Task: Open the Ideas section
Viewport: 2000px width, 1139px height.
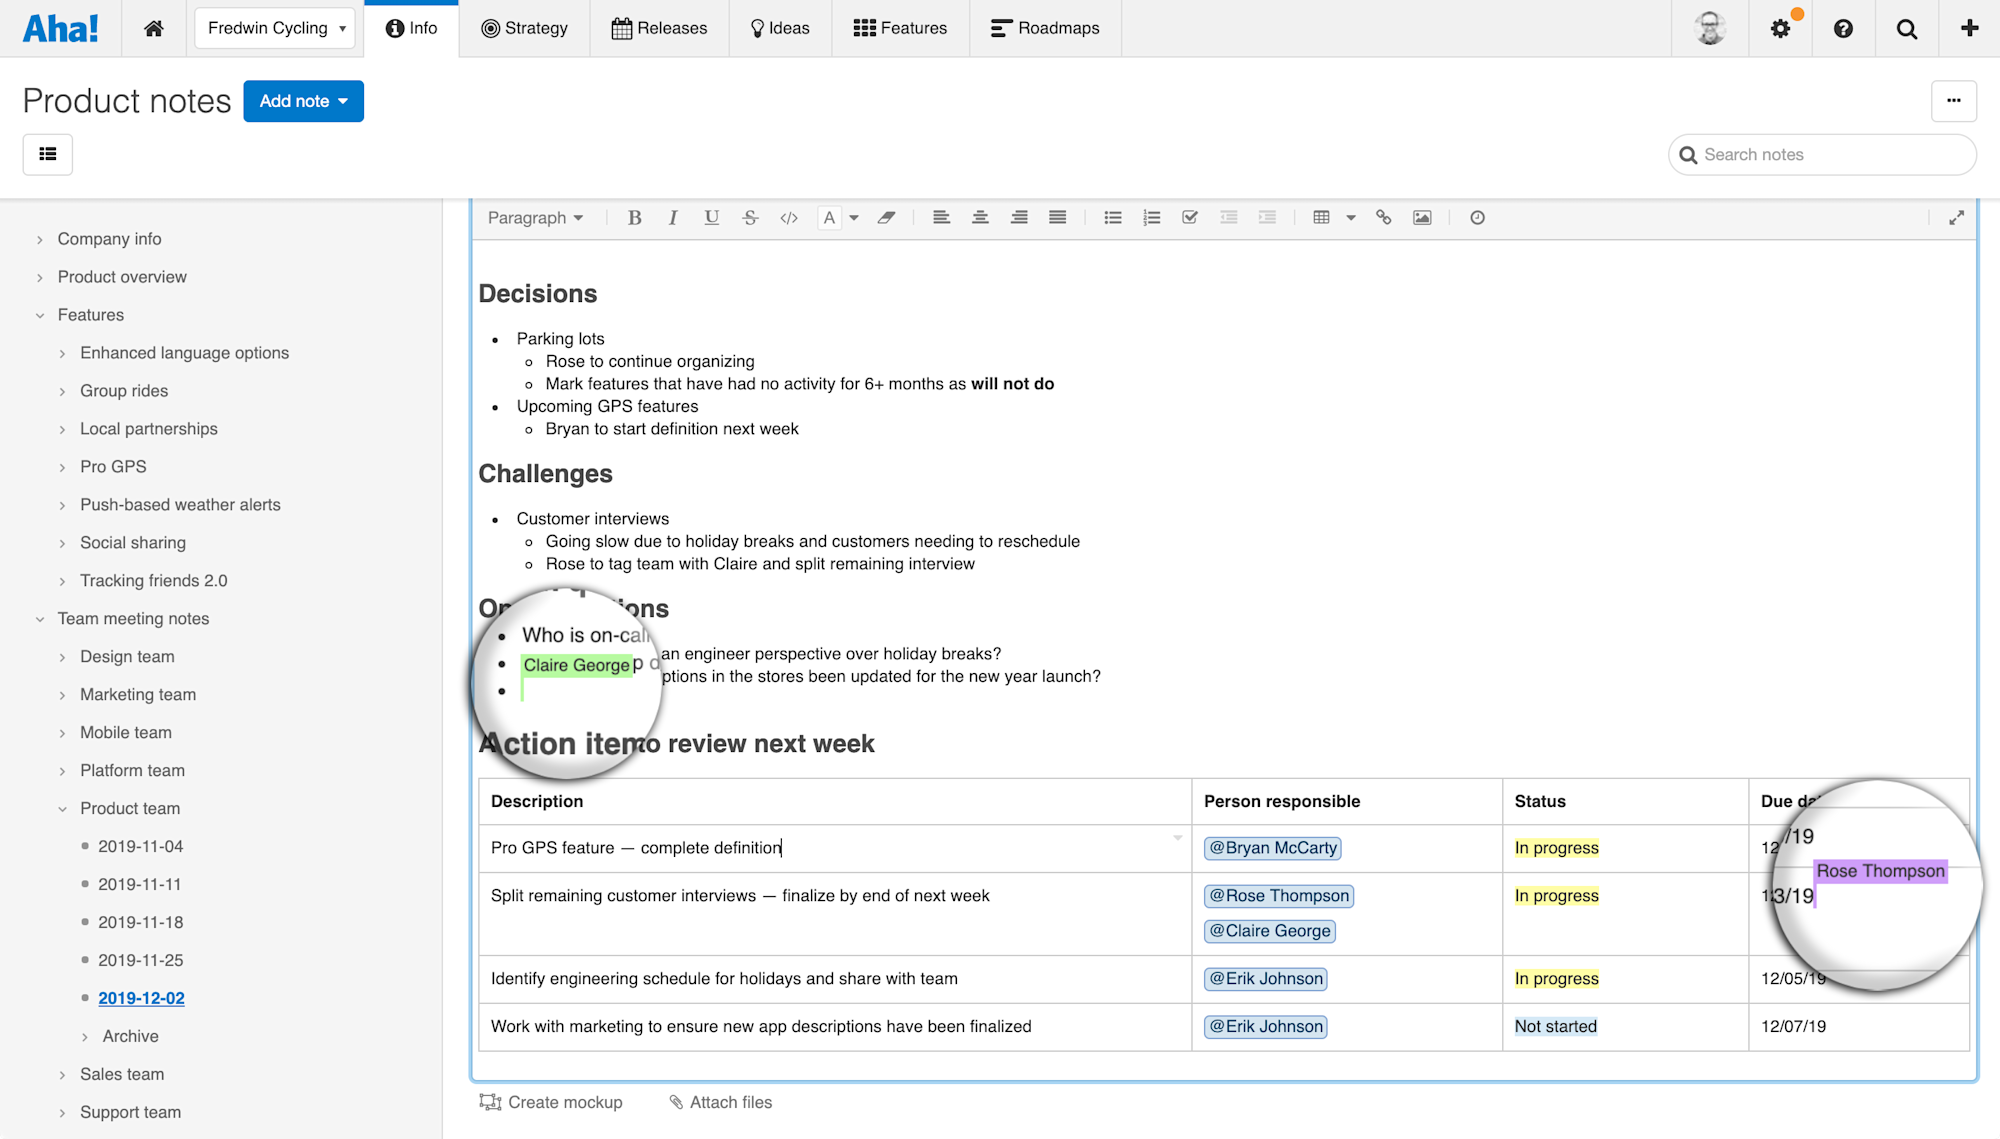Action: click(x=780, y=28)
